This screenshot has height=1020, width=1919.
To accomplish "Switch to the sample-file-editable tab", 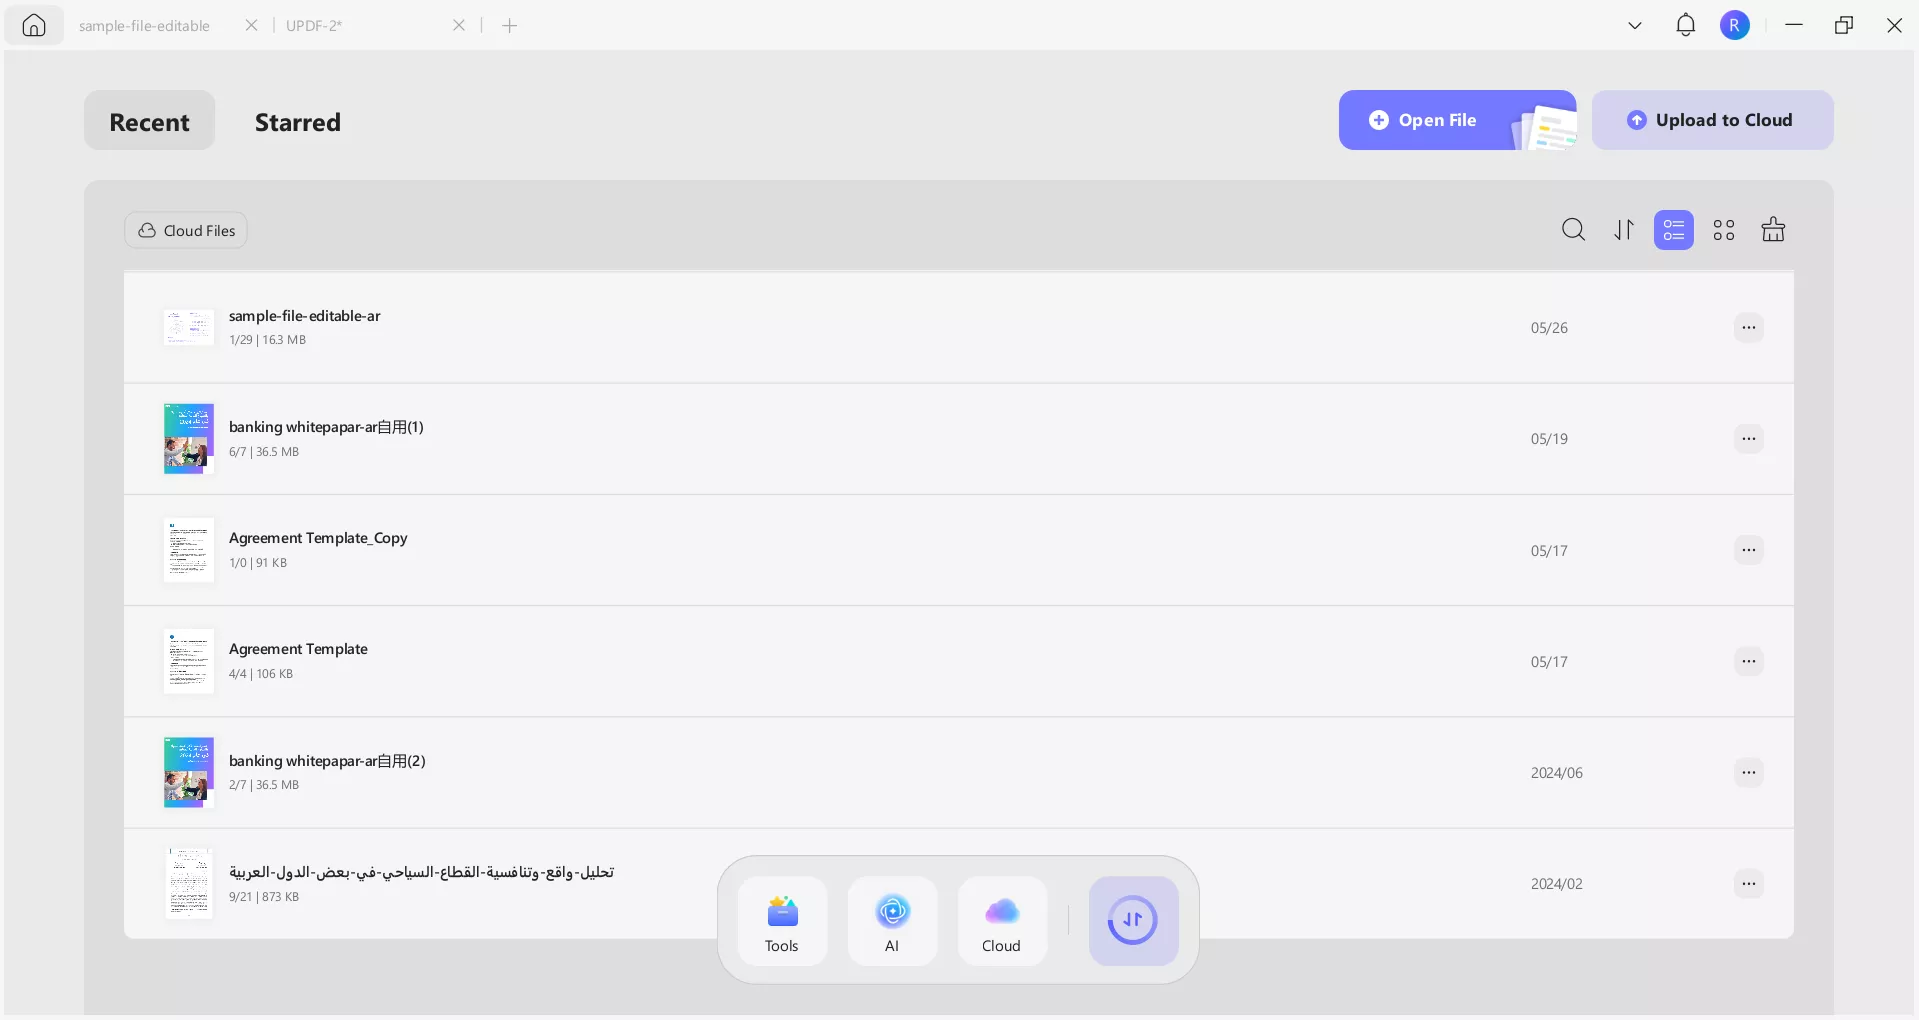I will click(144, 26).
